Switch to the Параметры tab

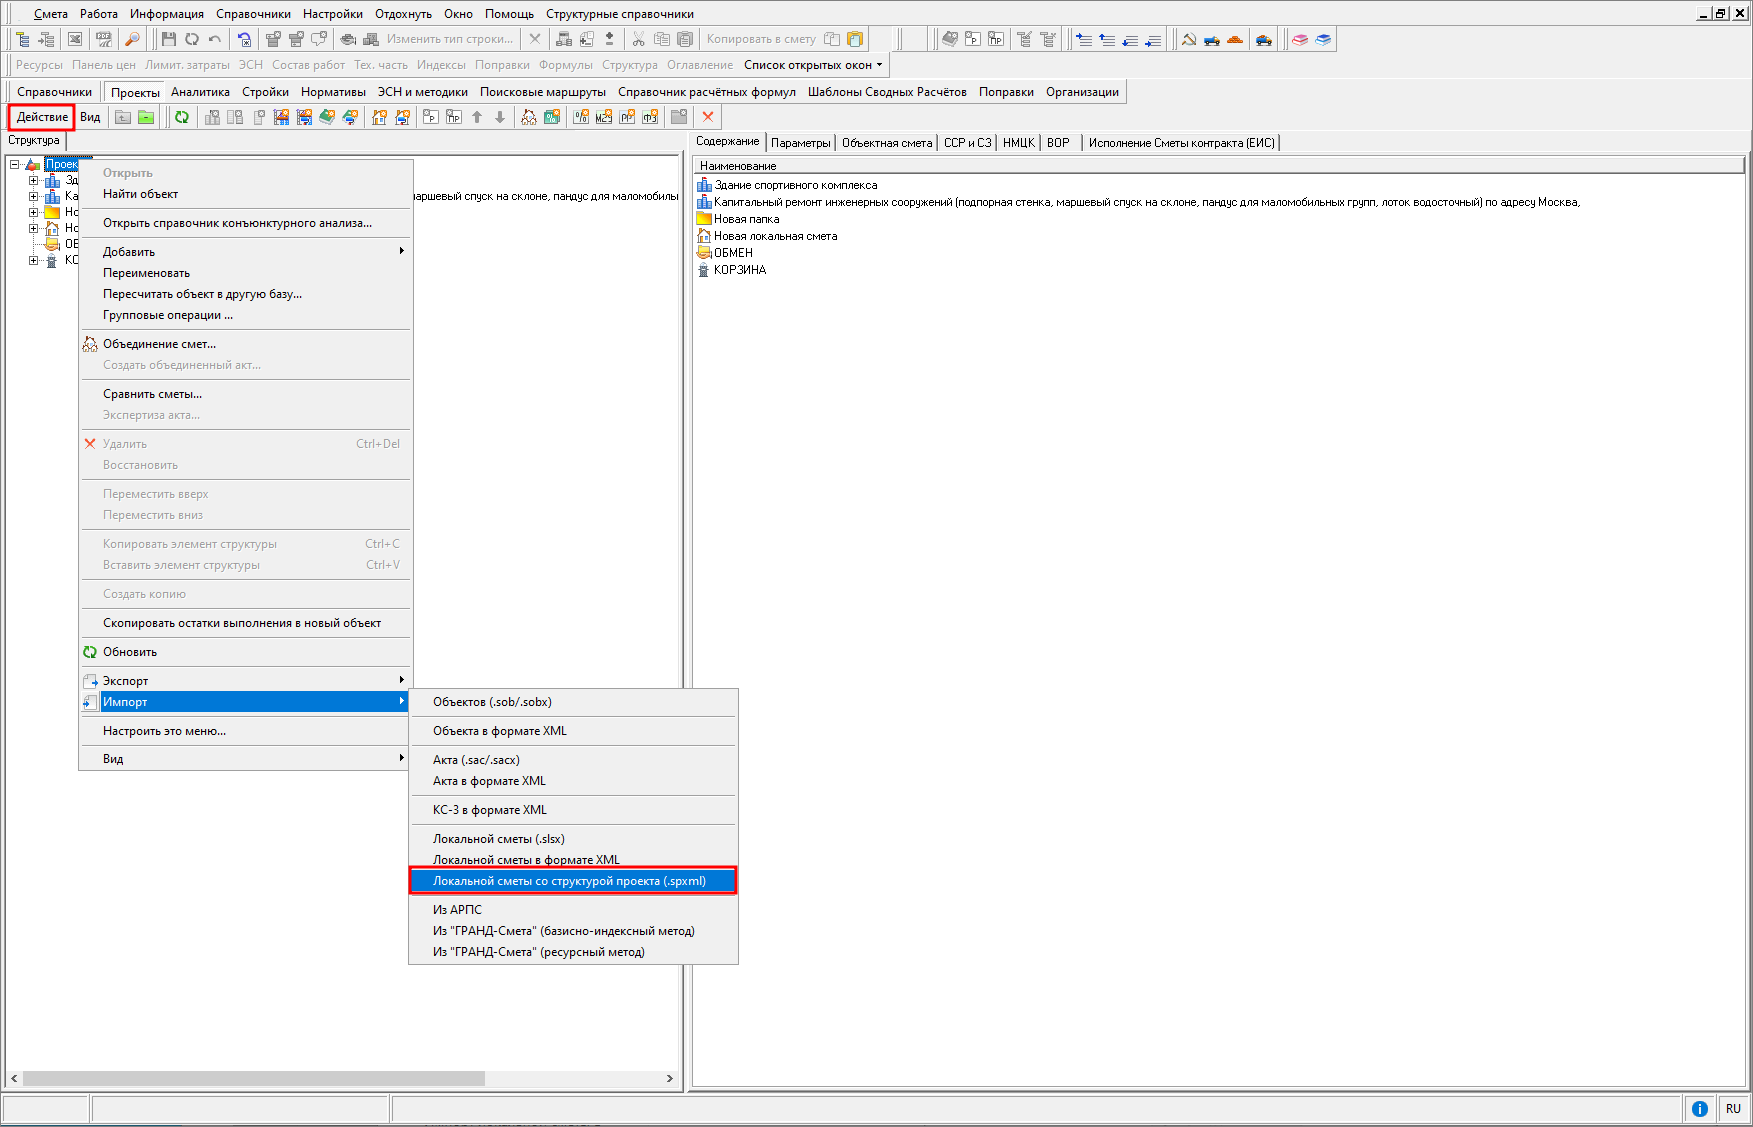pyautogui.click(x=800, y=143)
